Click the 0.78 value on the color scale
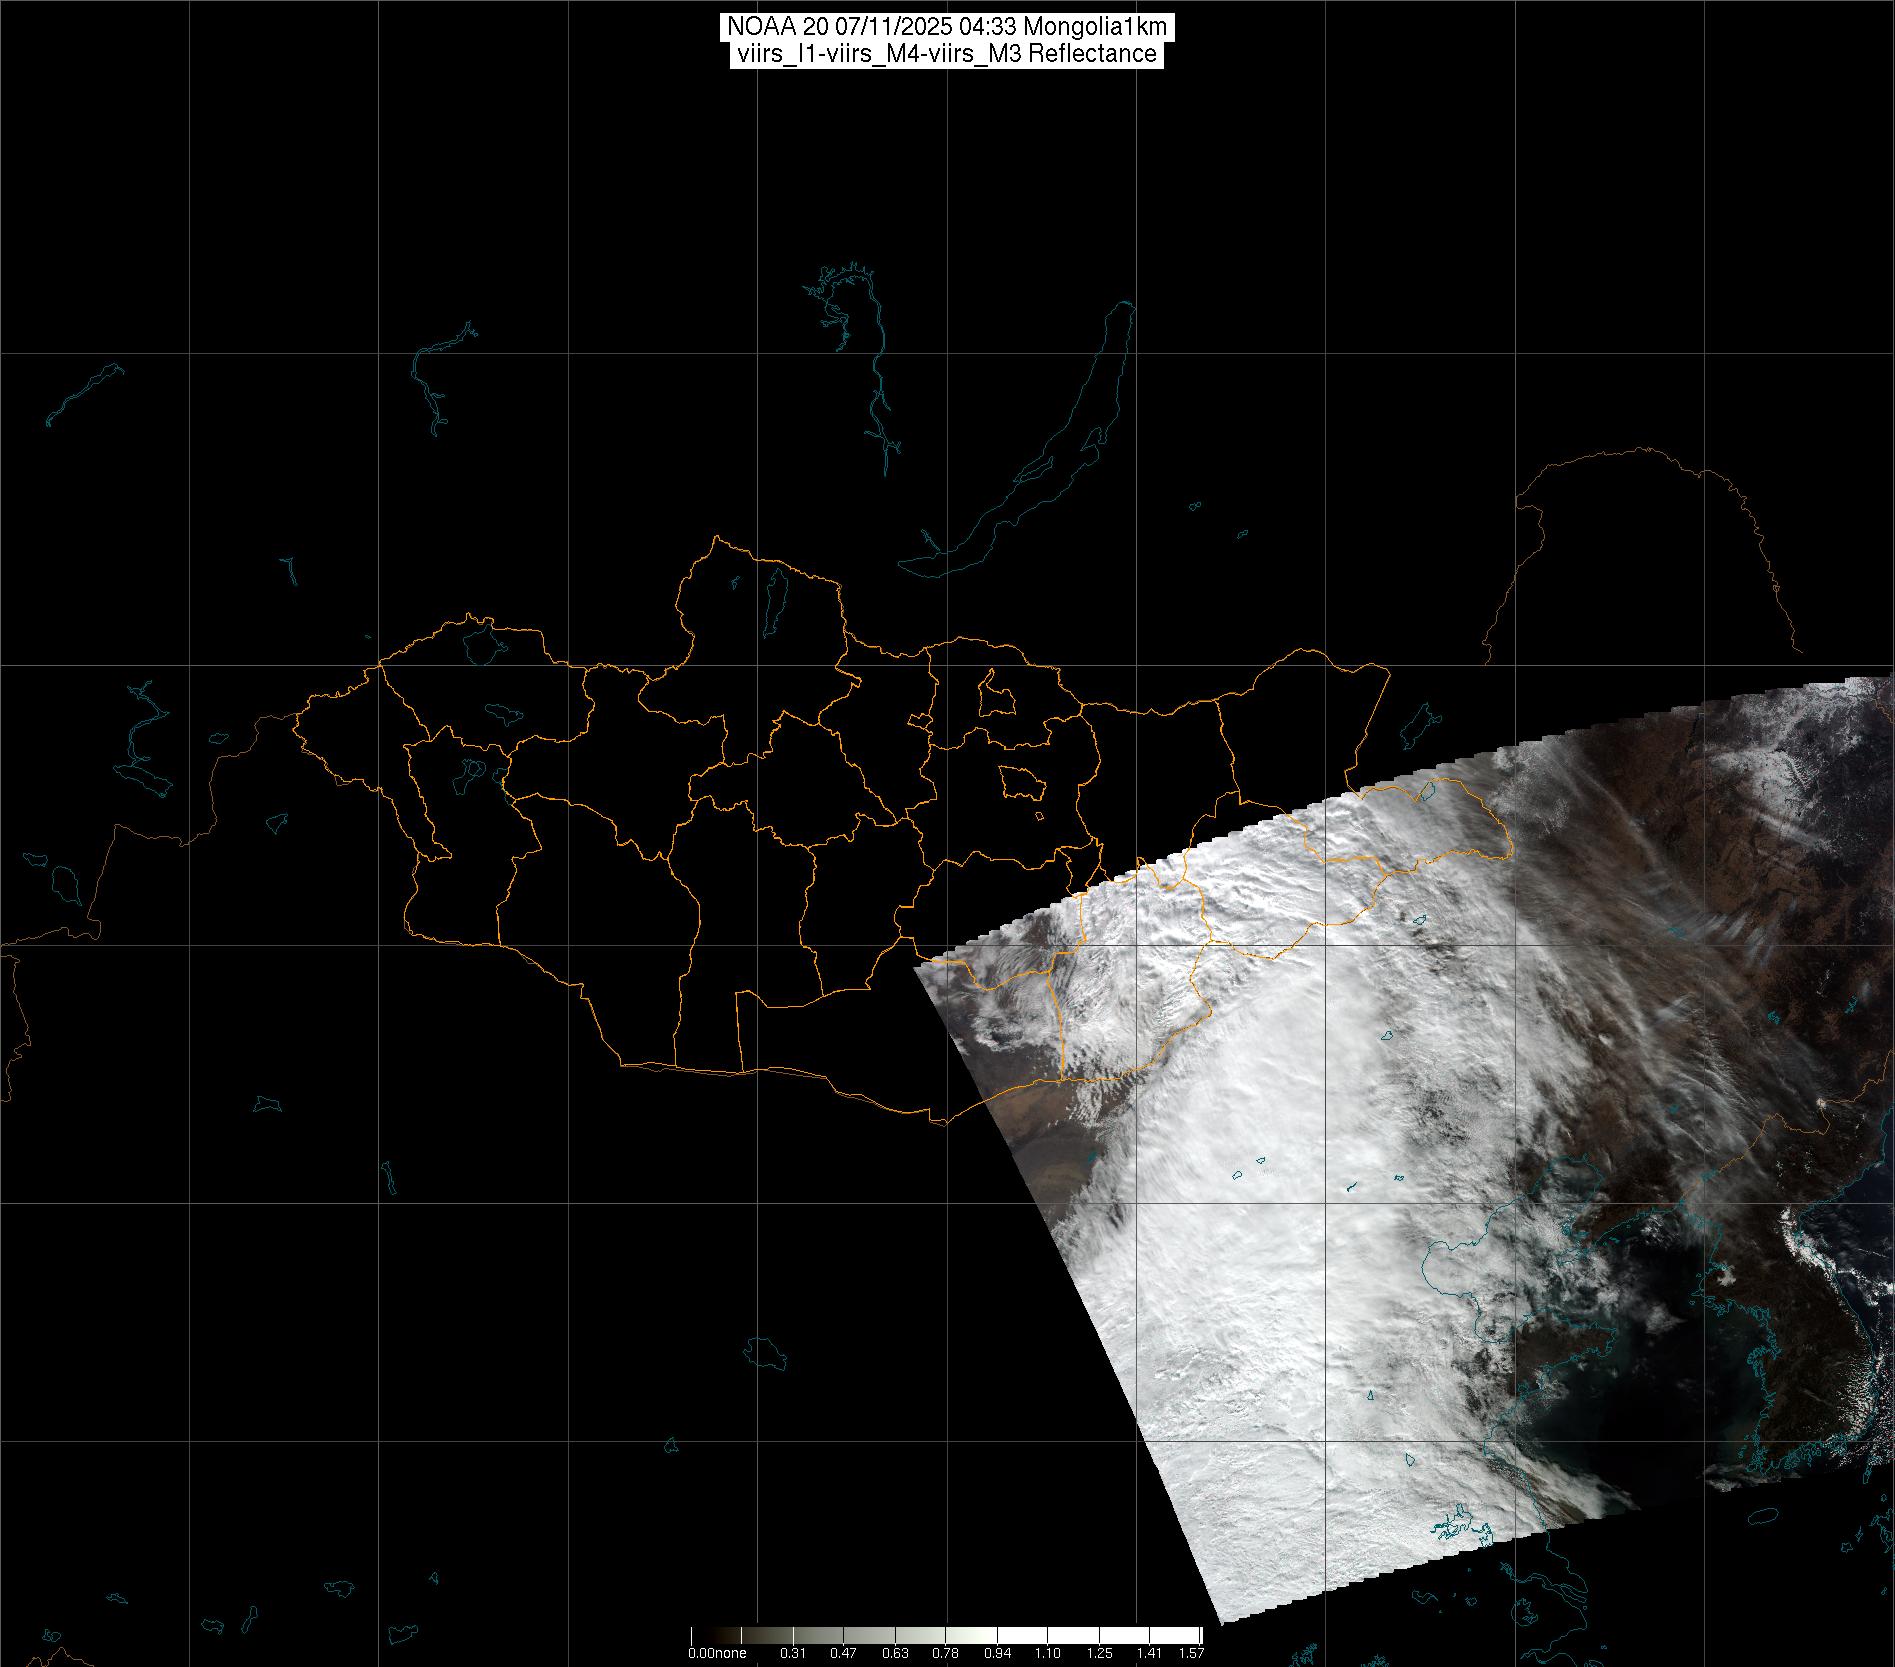 point(945,1653)
